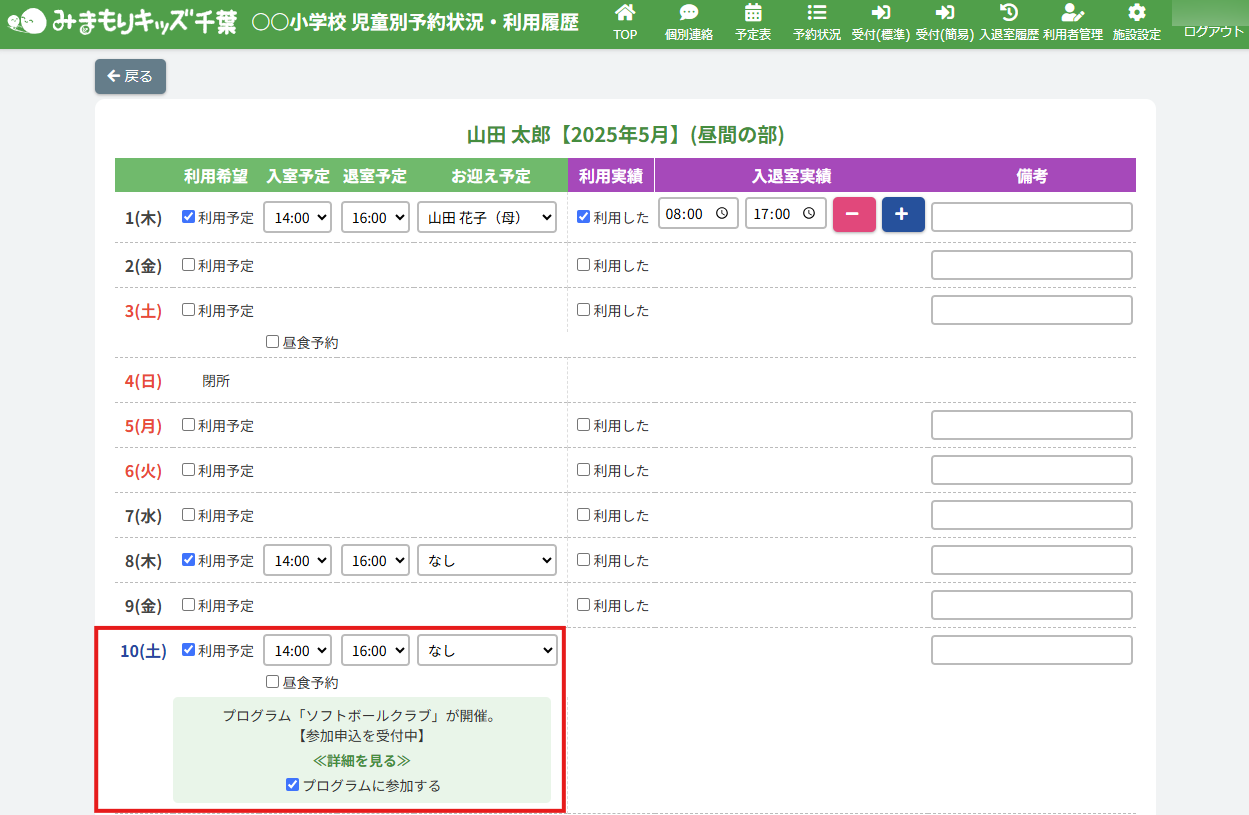Check 昼食予約 for 10(土)

pos(273,682)
